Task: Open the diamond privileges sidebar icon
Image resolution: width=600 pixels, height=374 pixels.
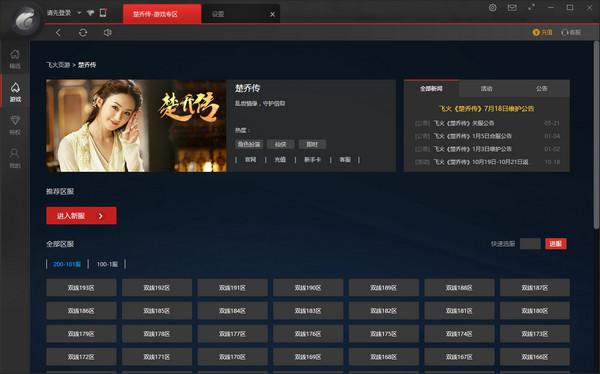Action: (15, 125)
